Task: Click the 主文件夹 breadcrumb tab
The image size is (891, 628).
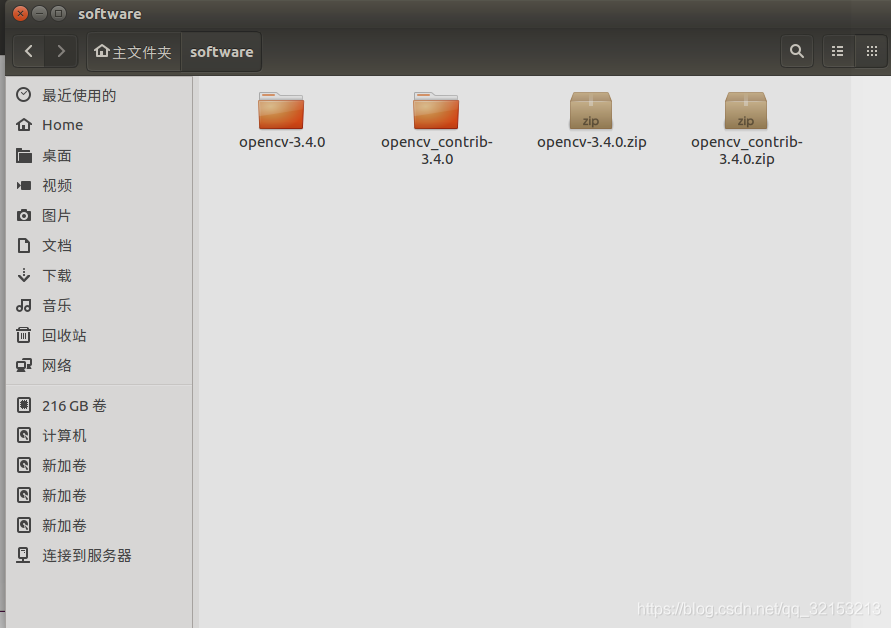Action: [133, 51]
